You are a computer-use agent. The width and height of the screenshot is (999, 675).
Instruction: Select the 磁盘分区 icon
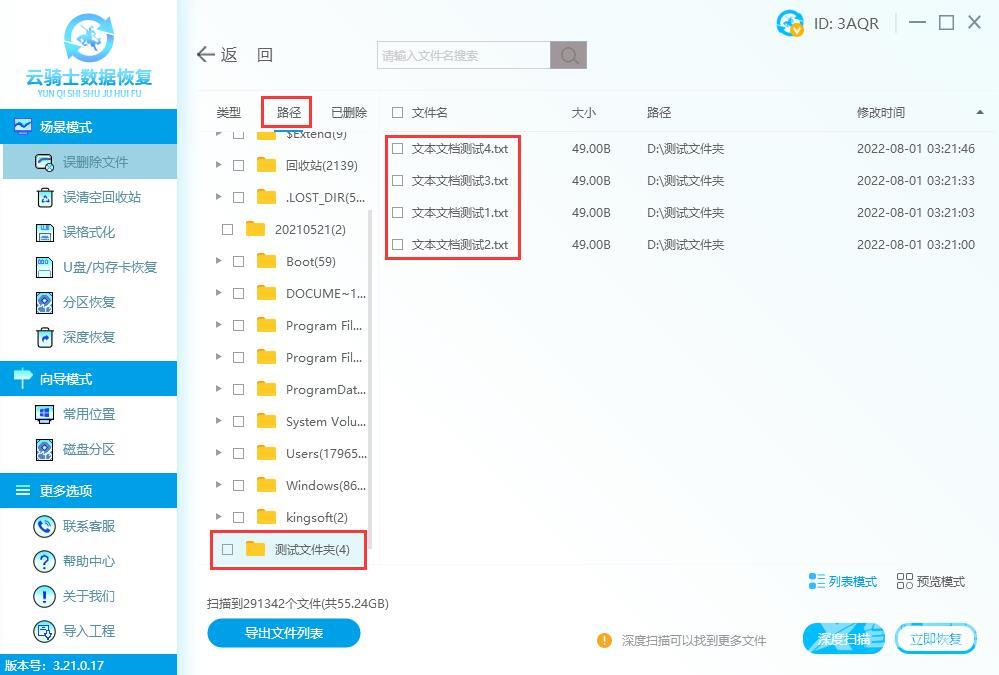[x=45, y=449]
